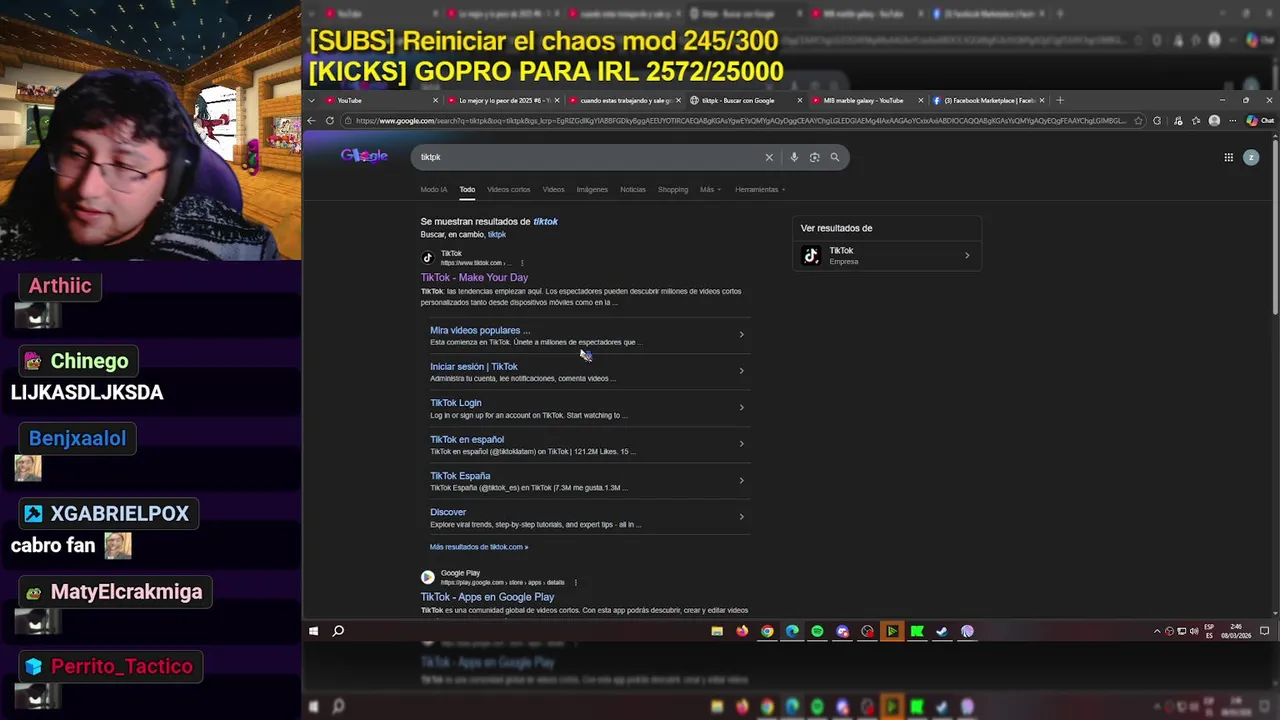Open the corrected tiktok suggestion link
The image size is (1280, 720).
pos(546,221)
